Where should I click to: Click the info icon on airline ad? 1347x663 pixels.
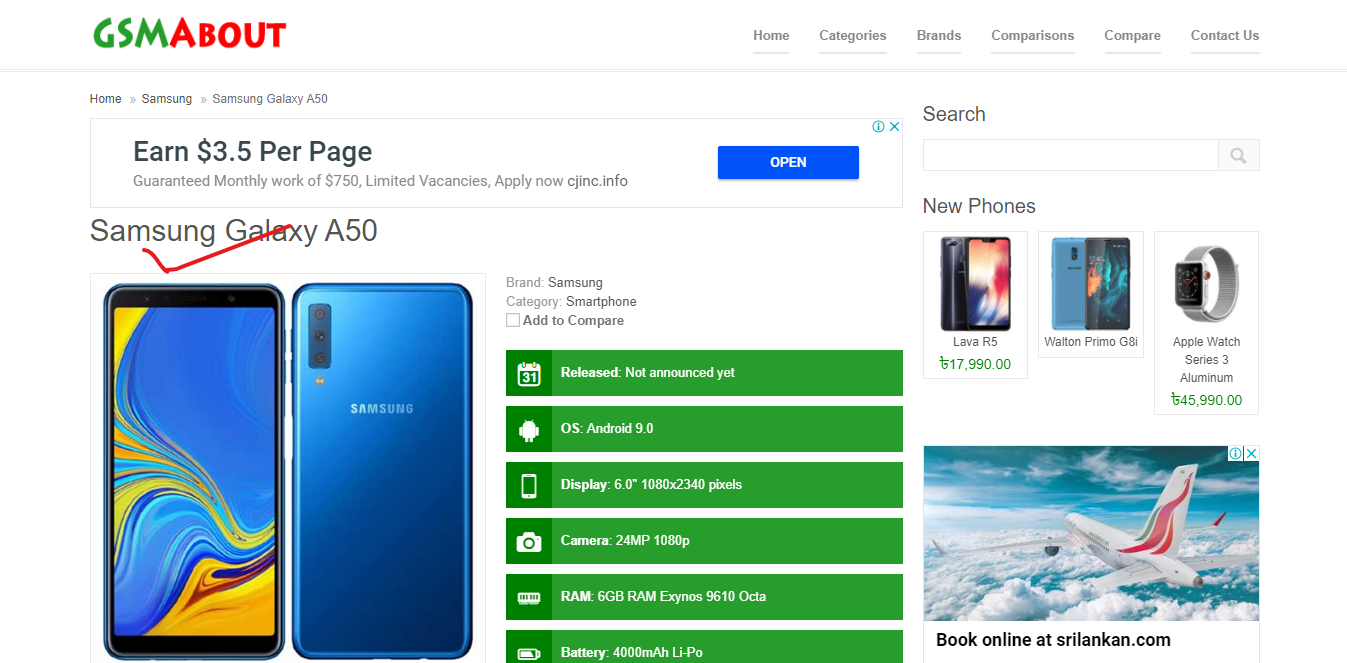(x=1235, y=453)
